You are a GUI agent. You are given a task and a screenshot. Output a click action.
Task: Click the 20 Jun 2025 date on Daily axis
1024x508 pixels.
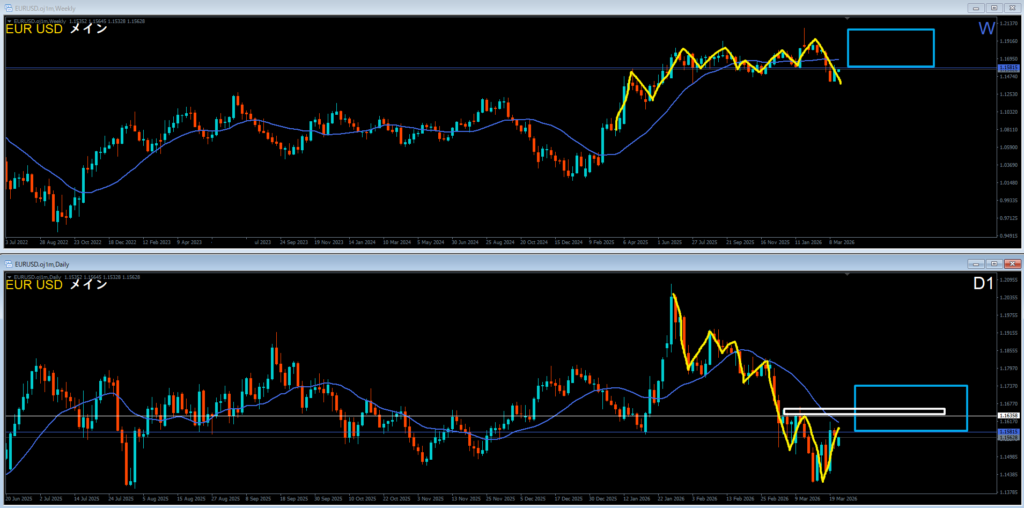[x=18, y=499]
